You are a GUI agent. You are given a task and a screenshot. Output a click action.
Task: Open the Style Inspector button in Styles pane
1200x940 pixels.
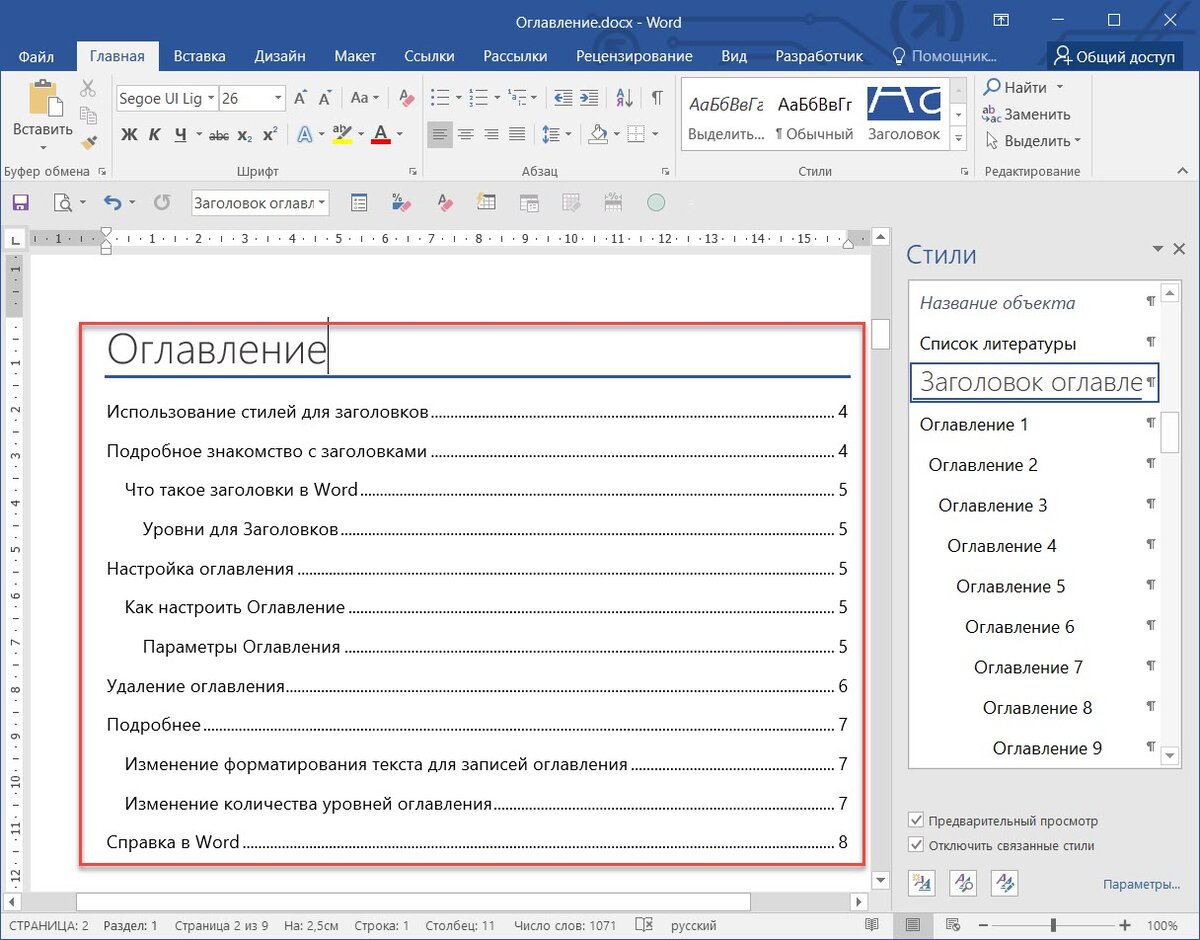pos(963,883)
